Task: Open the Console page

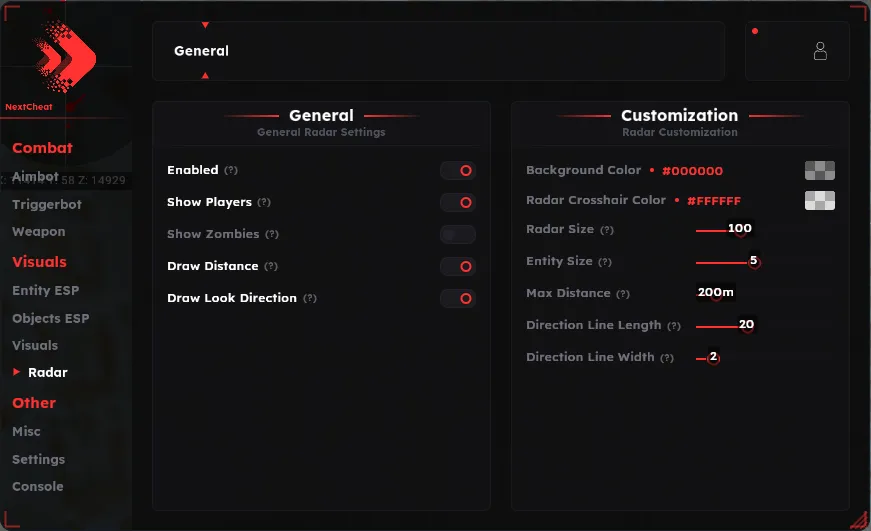Action: [x=38, y=487]
